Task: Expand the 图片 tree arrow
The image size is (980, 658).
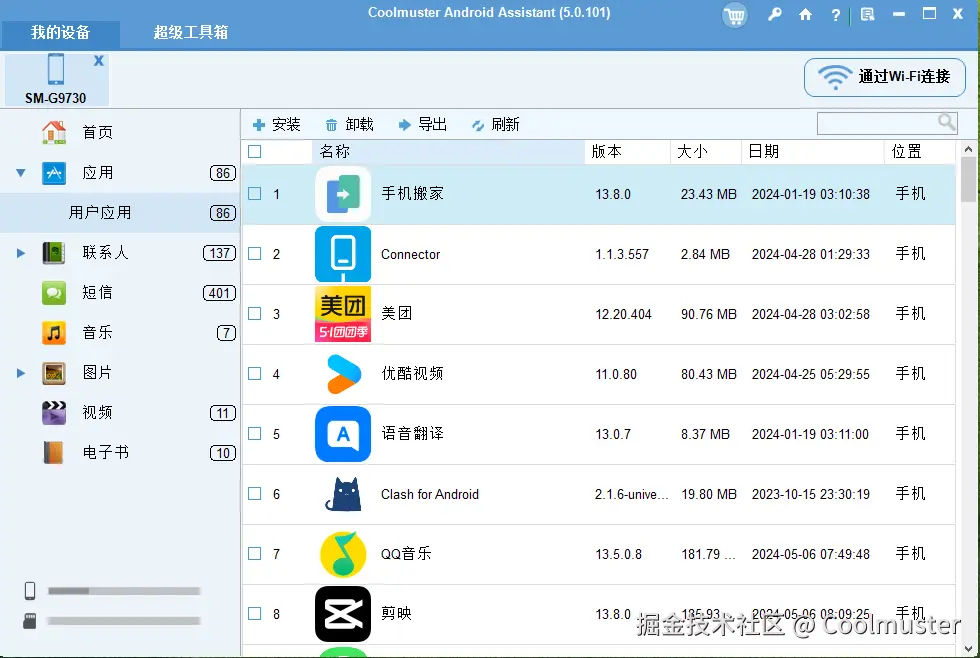Action: coord(21,373)
